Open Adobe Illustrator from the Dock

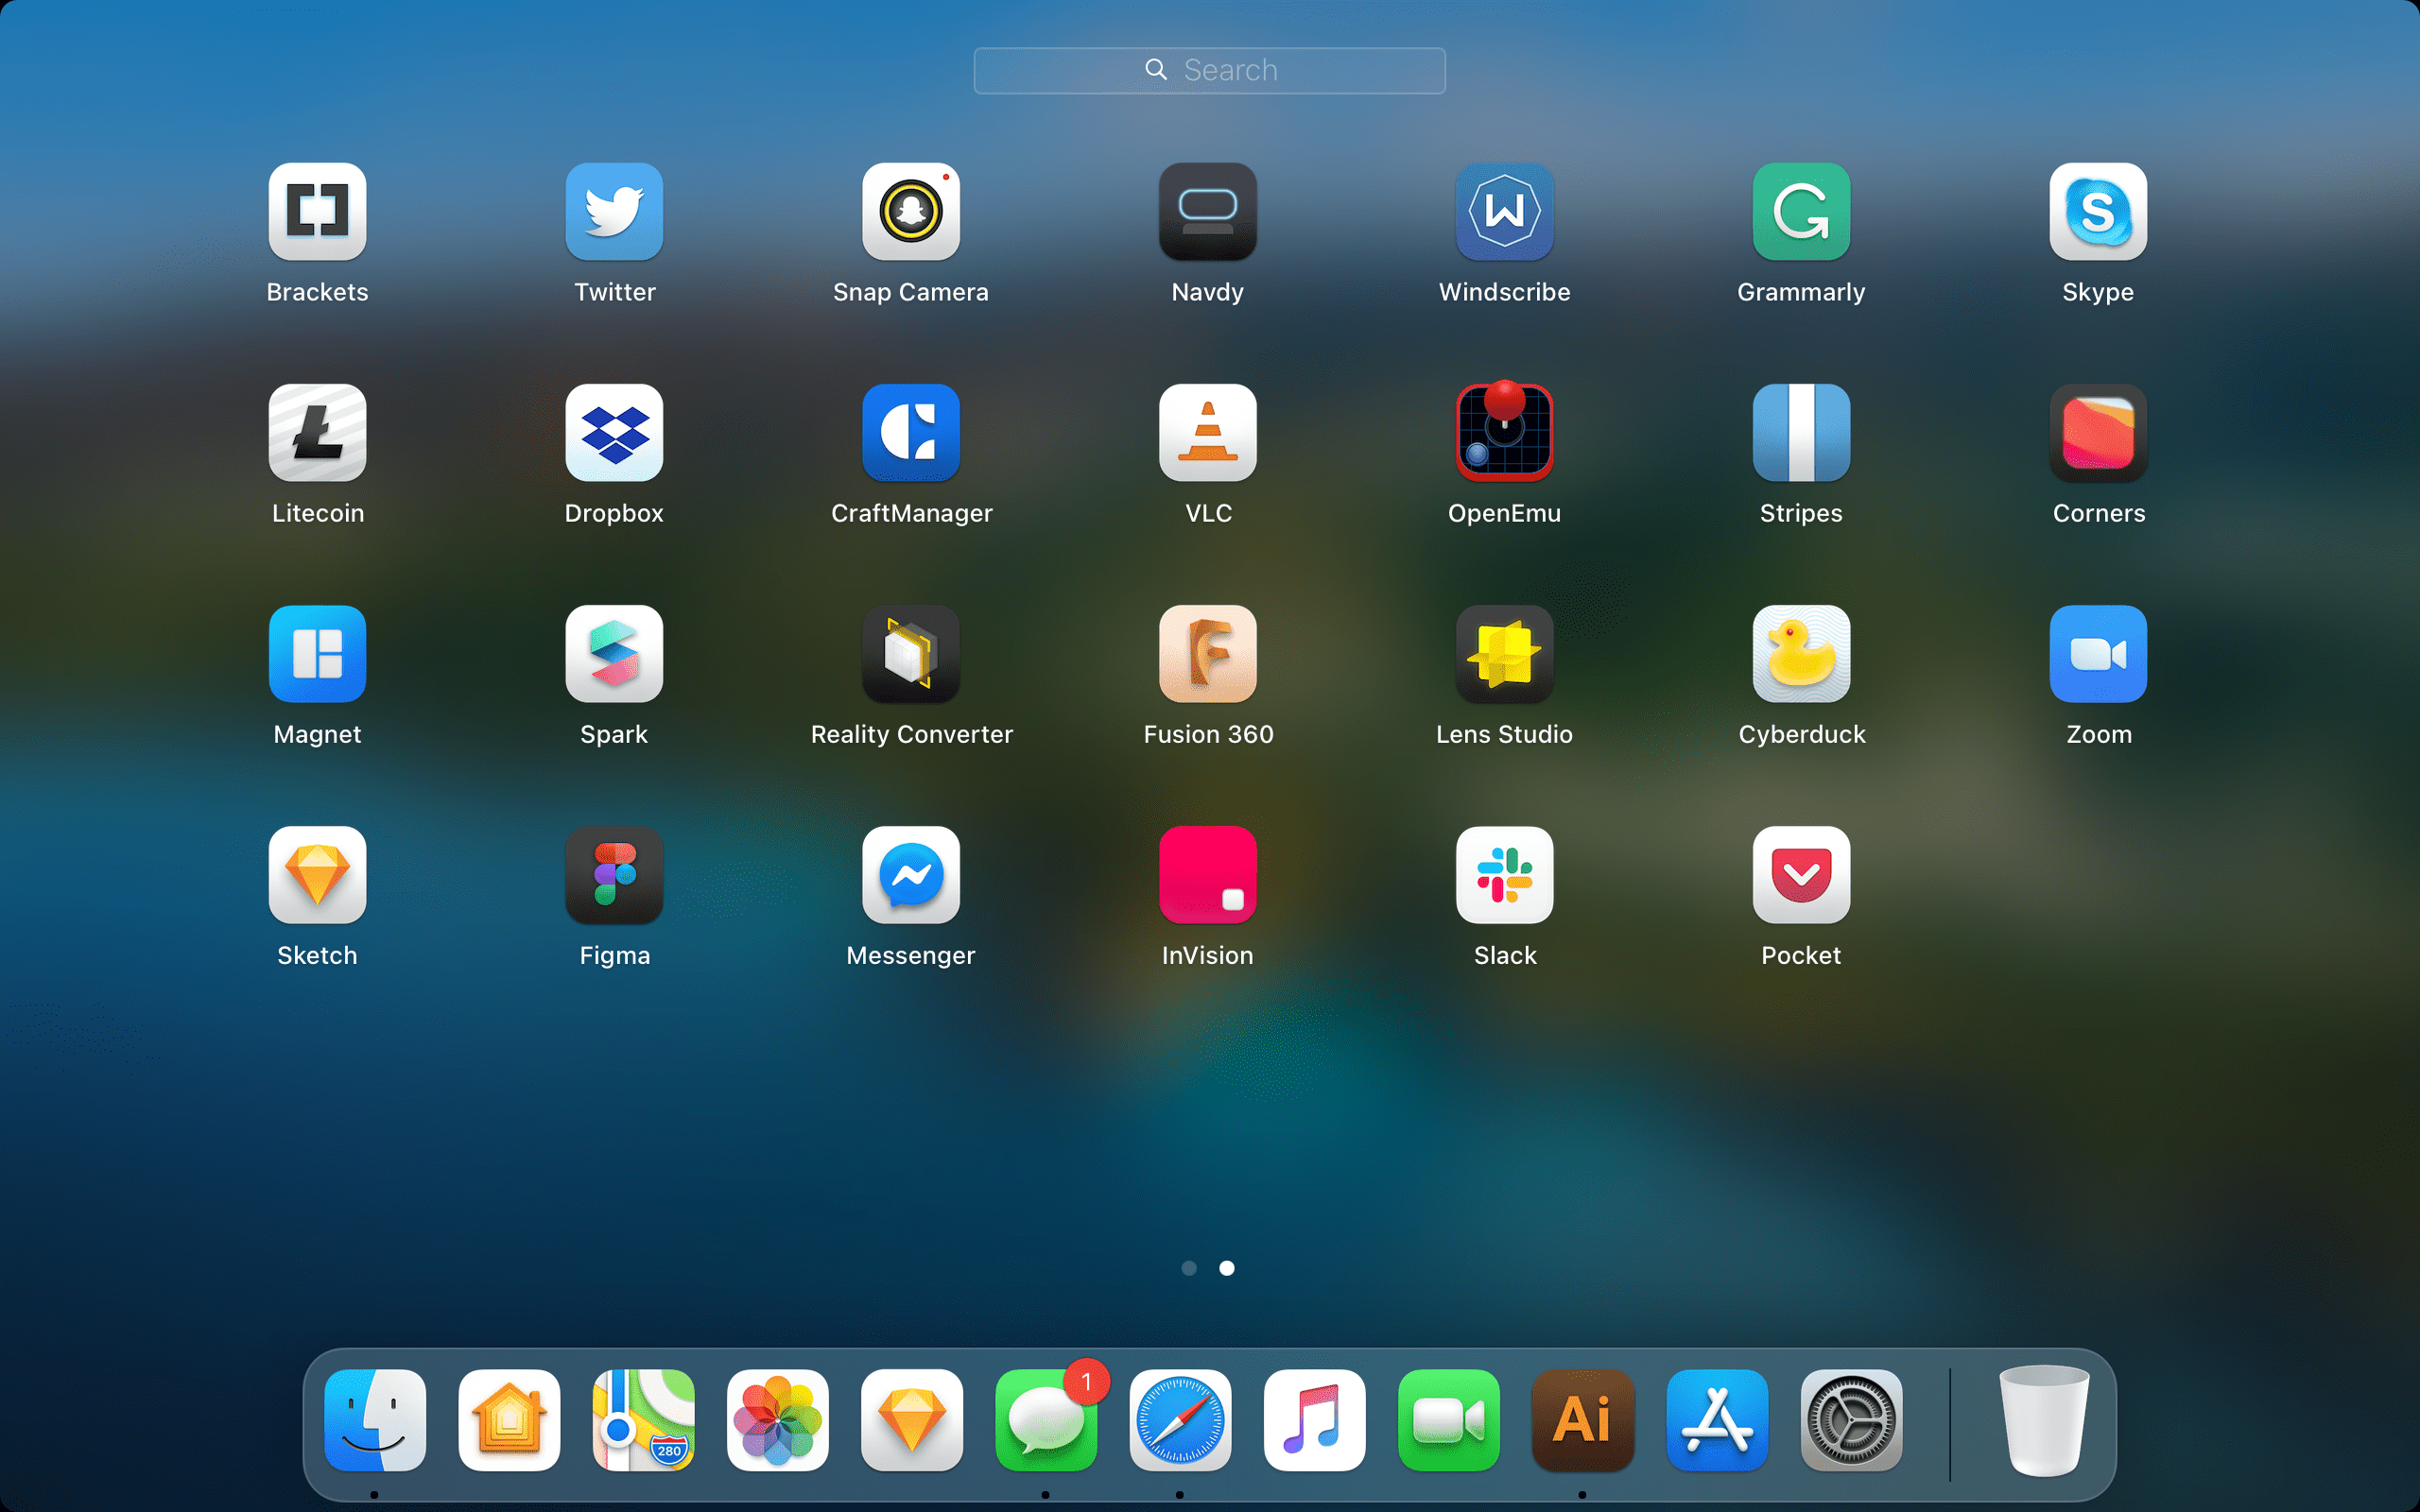click(1583, 1420)
